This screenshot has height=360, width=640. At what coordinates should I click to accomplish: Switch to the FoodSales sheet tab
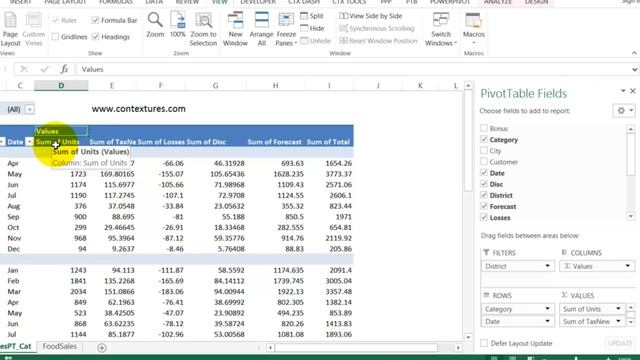[x=60, y=346]
